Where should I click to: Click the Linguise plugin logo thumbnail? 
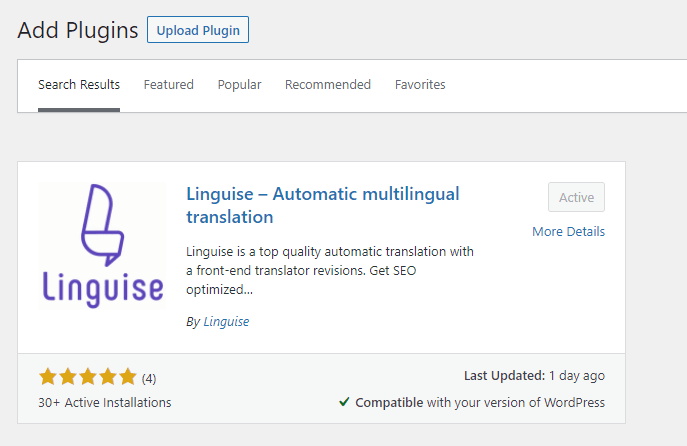[102, 246]
